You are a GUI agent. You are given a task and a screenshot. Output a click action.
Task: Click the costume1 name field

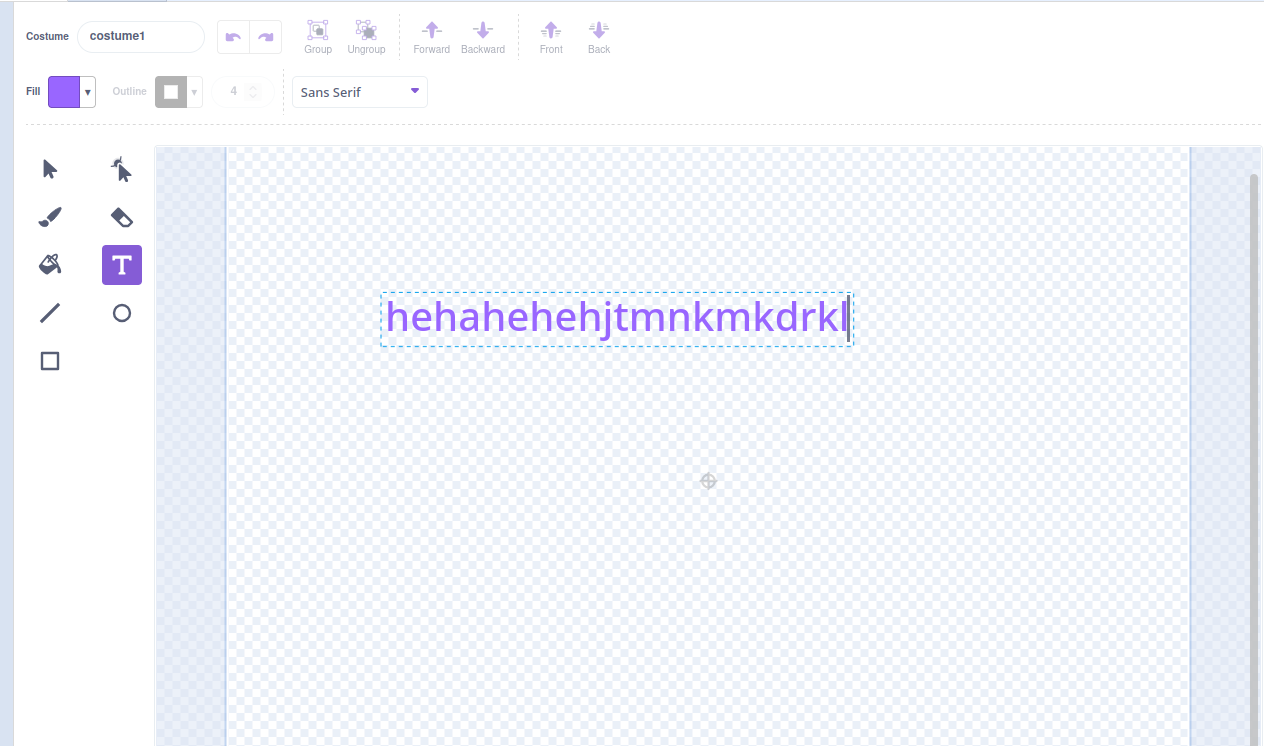tap(140, 37)
